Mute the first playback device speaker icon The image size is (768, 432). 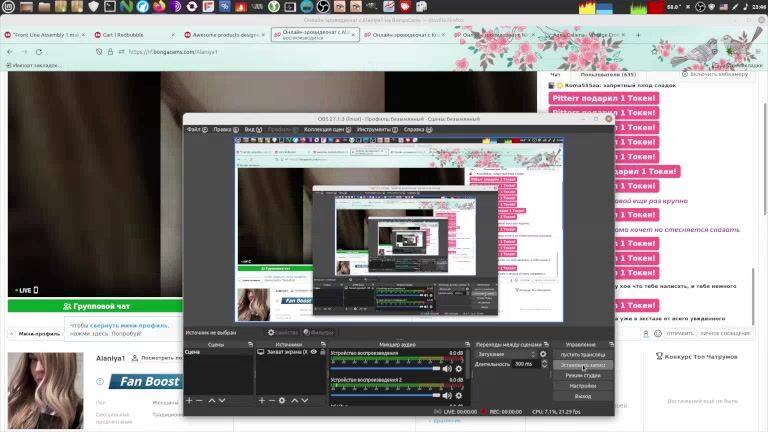click(448, 368)
